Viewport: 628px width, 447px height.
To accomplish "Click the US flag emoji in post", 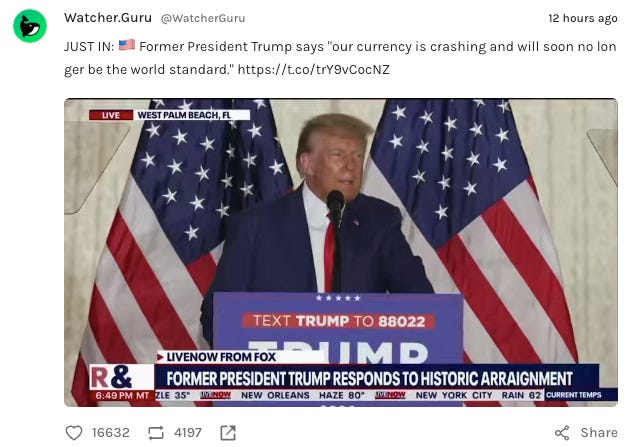I will pyautogui.click(x=127, y=45).
